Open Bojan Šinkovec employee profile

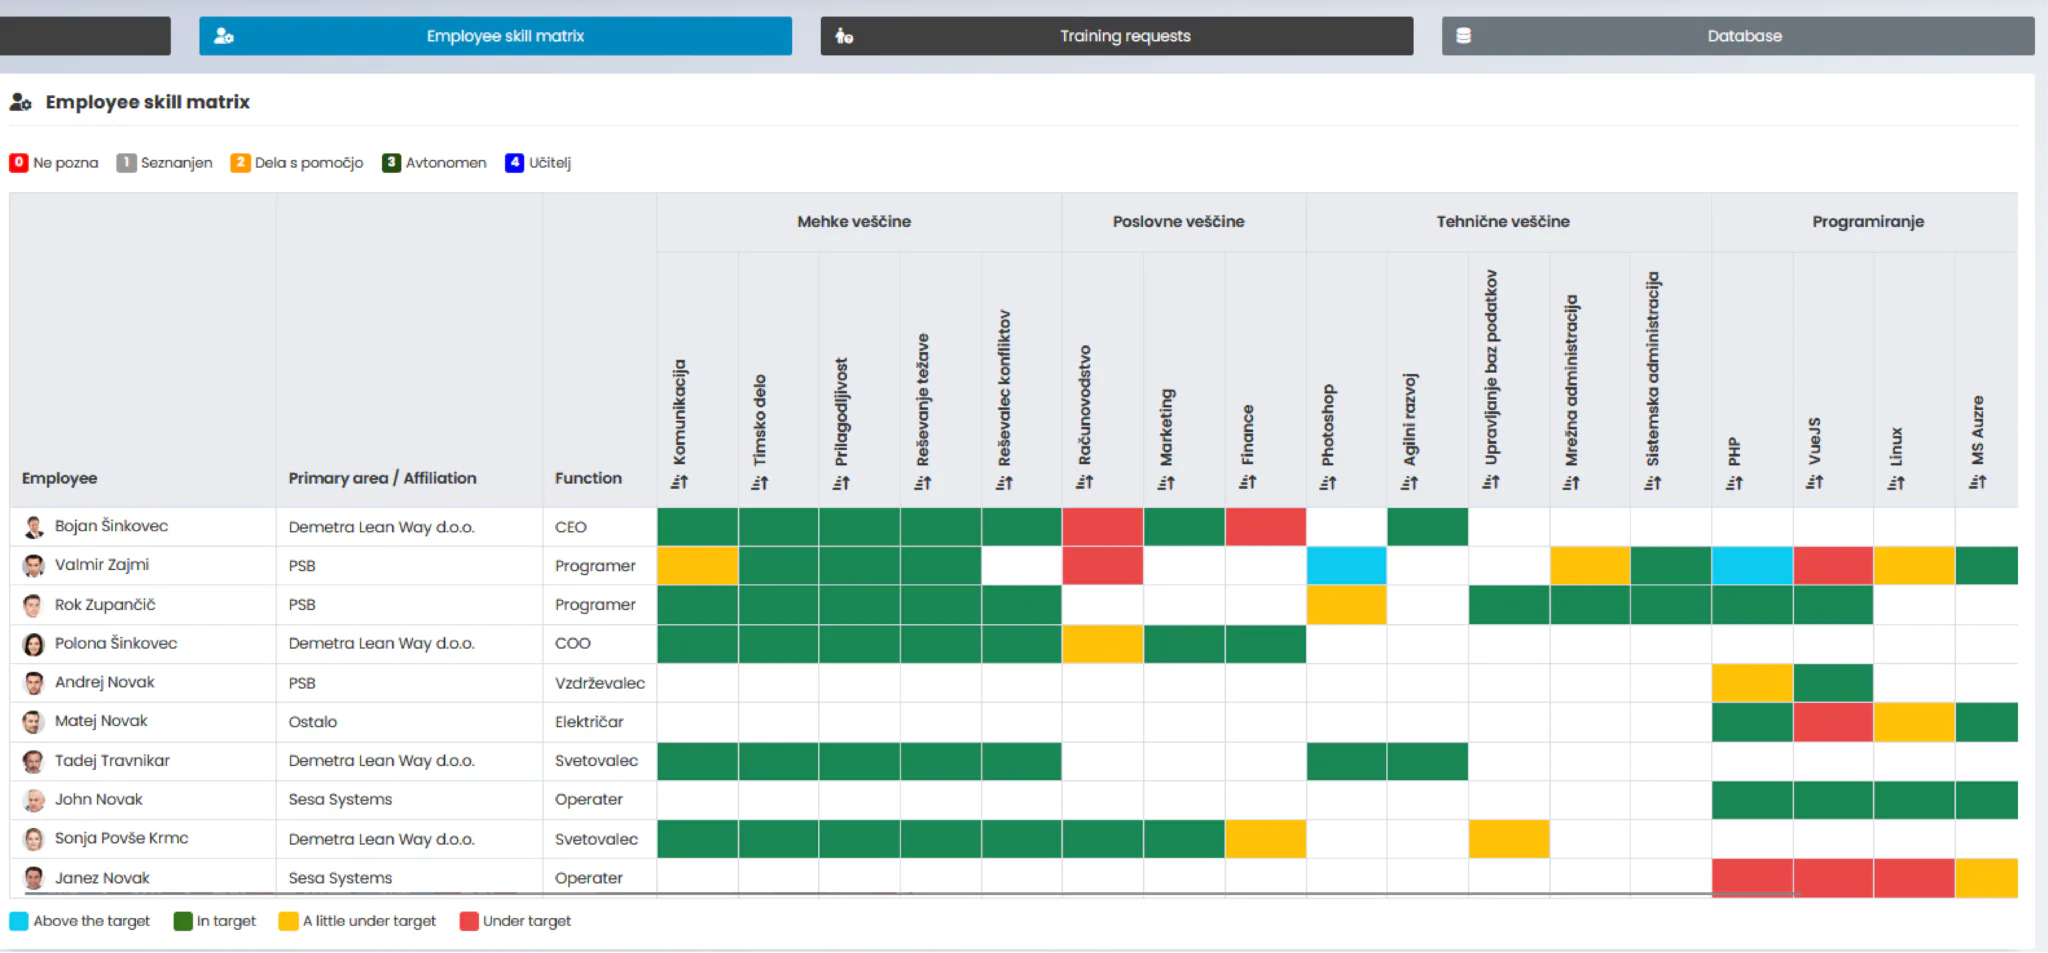click(x=111, y=526)
